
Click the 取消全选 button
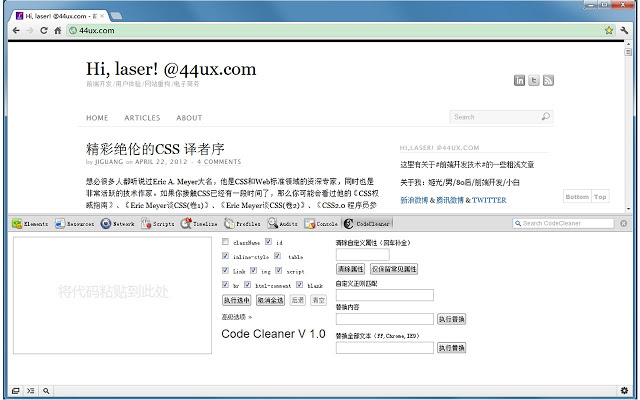point(270,300)
